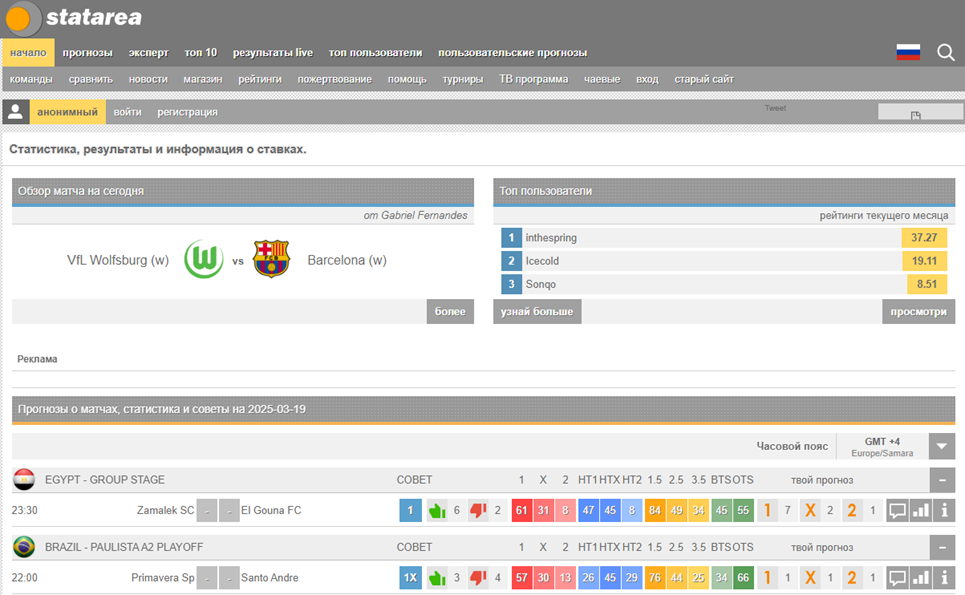This screenshot has width=965, height=595.
Task: Open the timezone GMT +4 dropdown
Action: pyautogui.click(x=941, y=447)
